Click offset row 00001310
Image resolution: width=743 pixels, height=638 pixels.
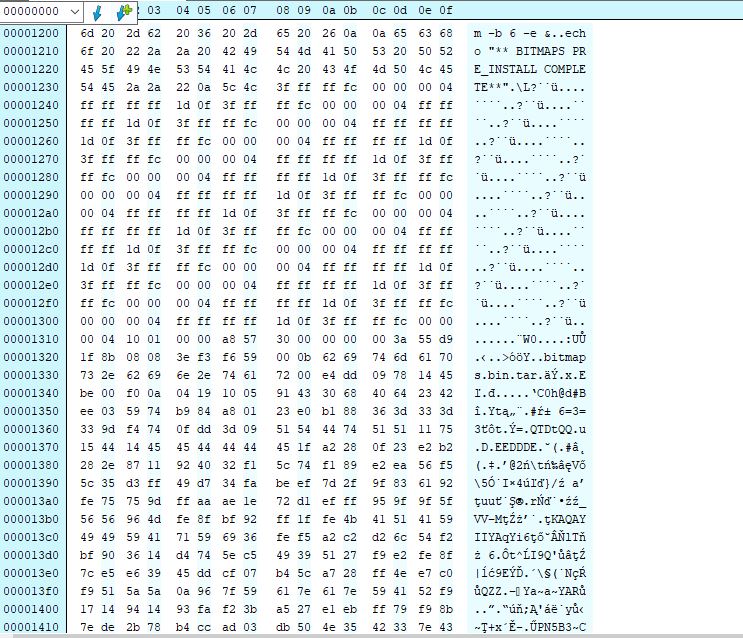(31, 339)
